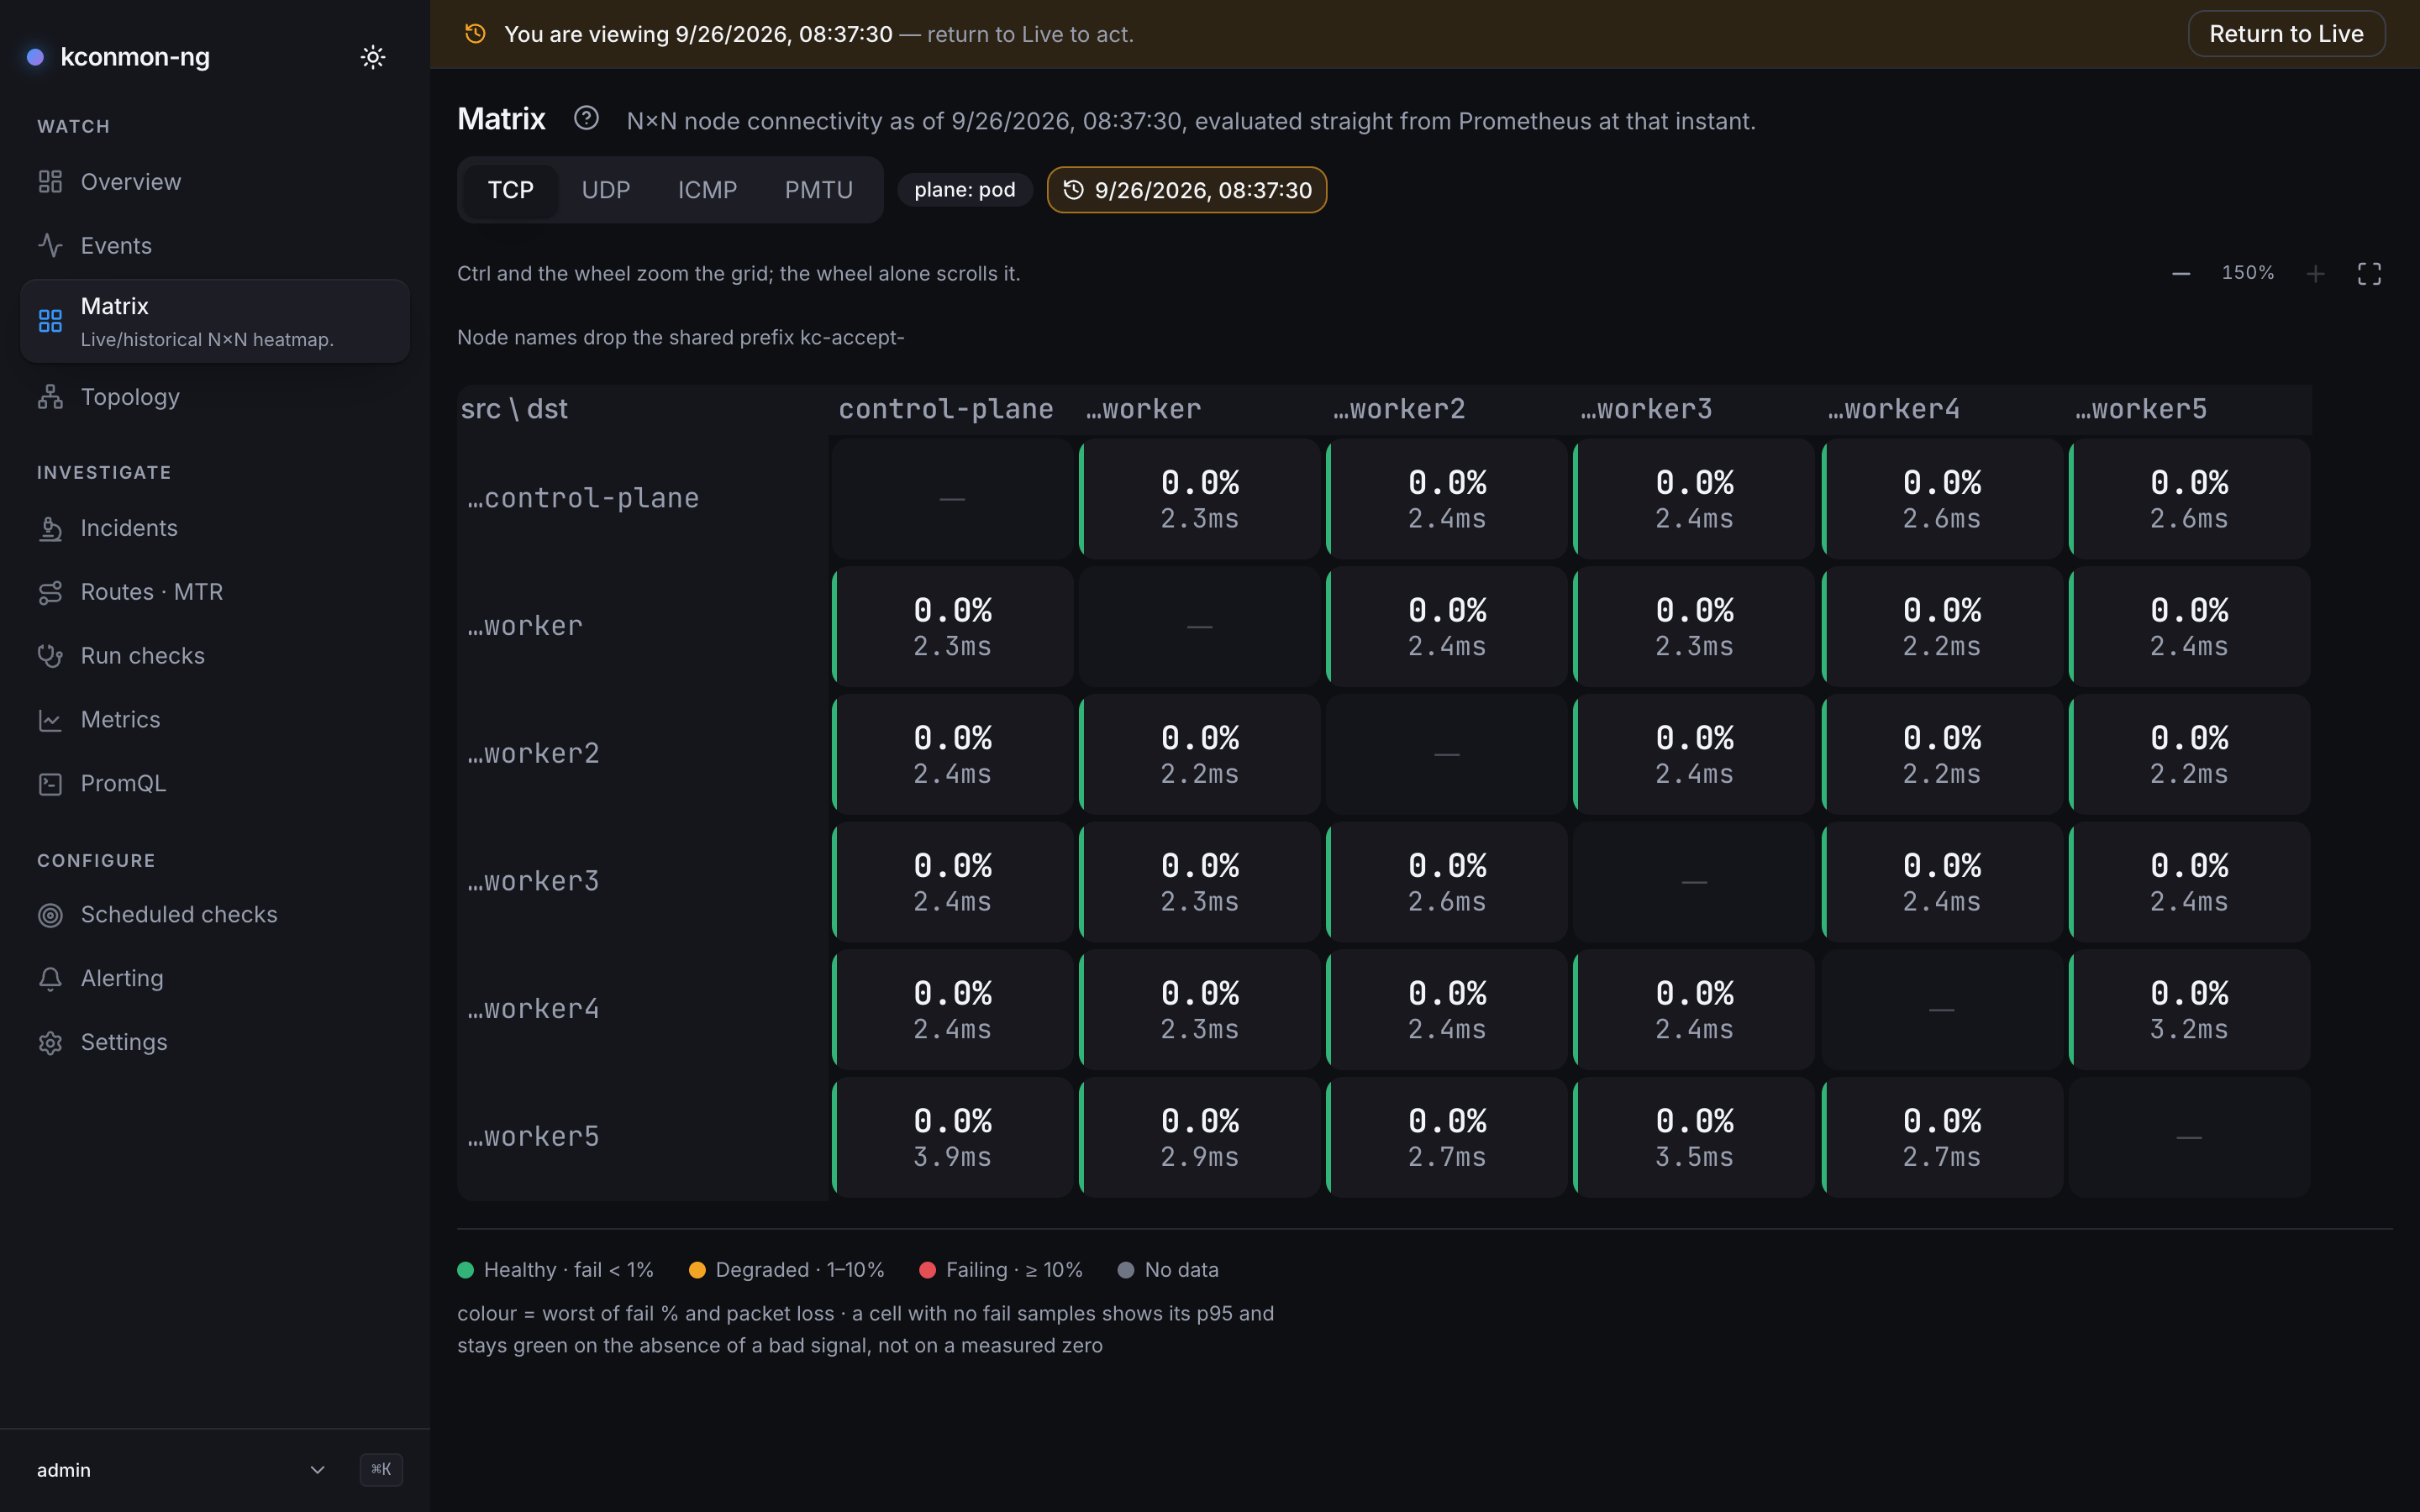The width and height of the screenshot is (2420, 1512).
Task: Open Events activity icon in sidebar
Action: coord(50,246)
